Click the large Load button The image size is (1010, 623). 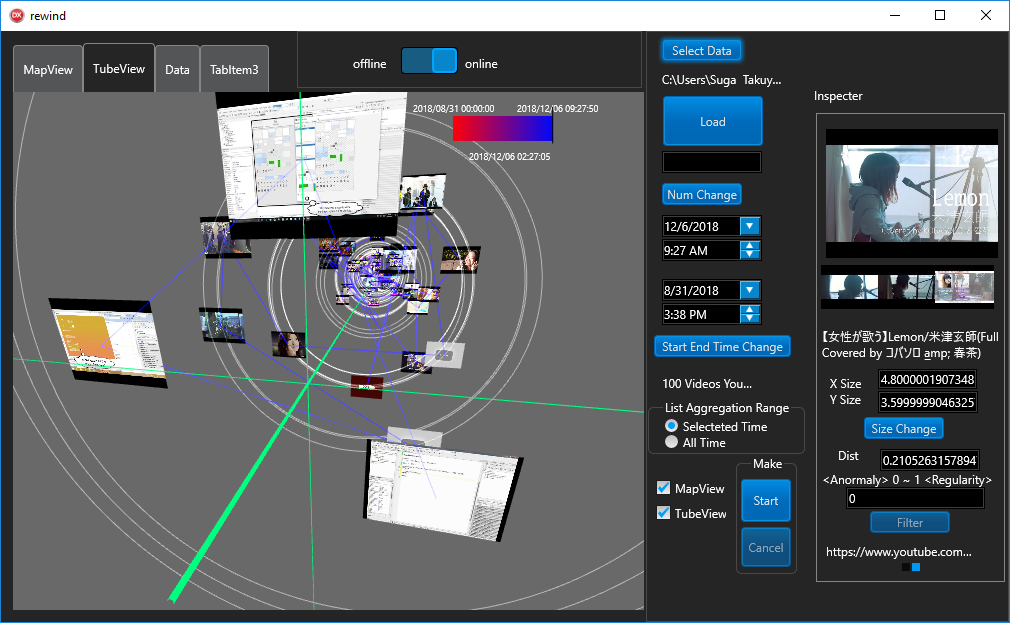pos(712,122)
